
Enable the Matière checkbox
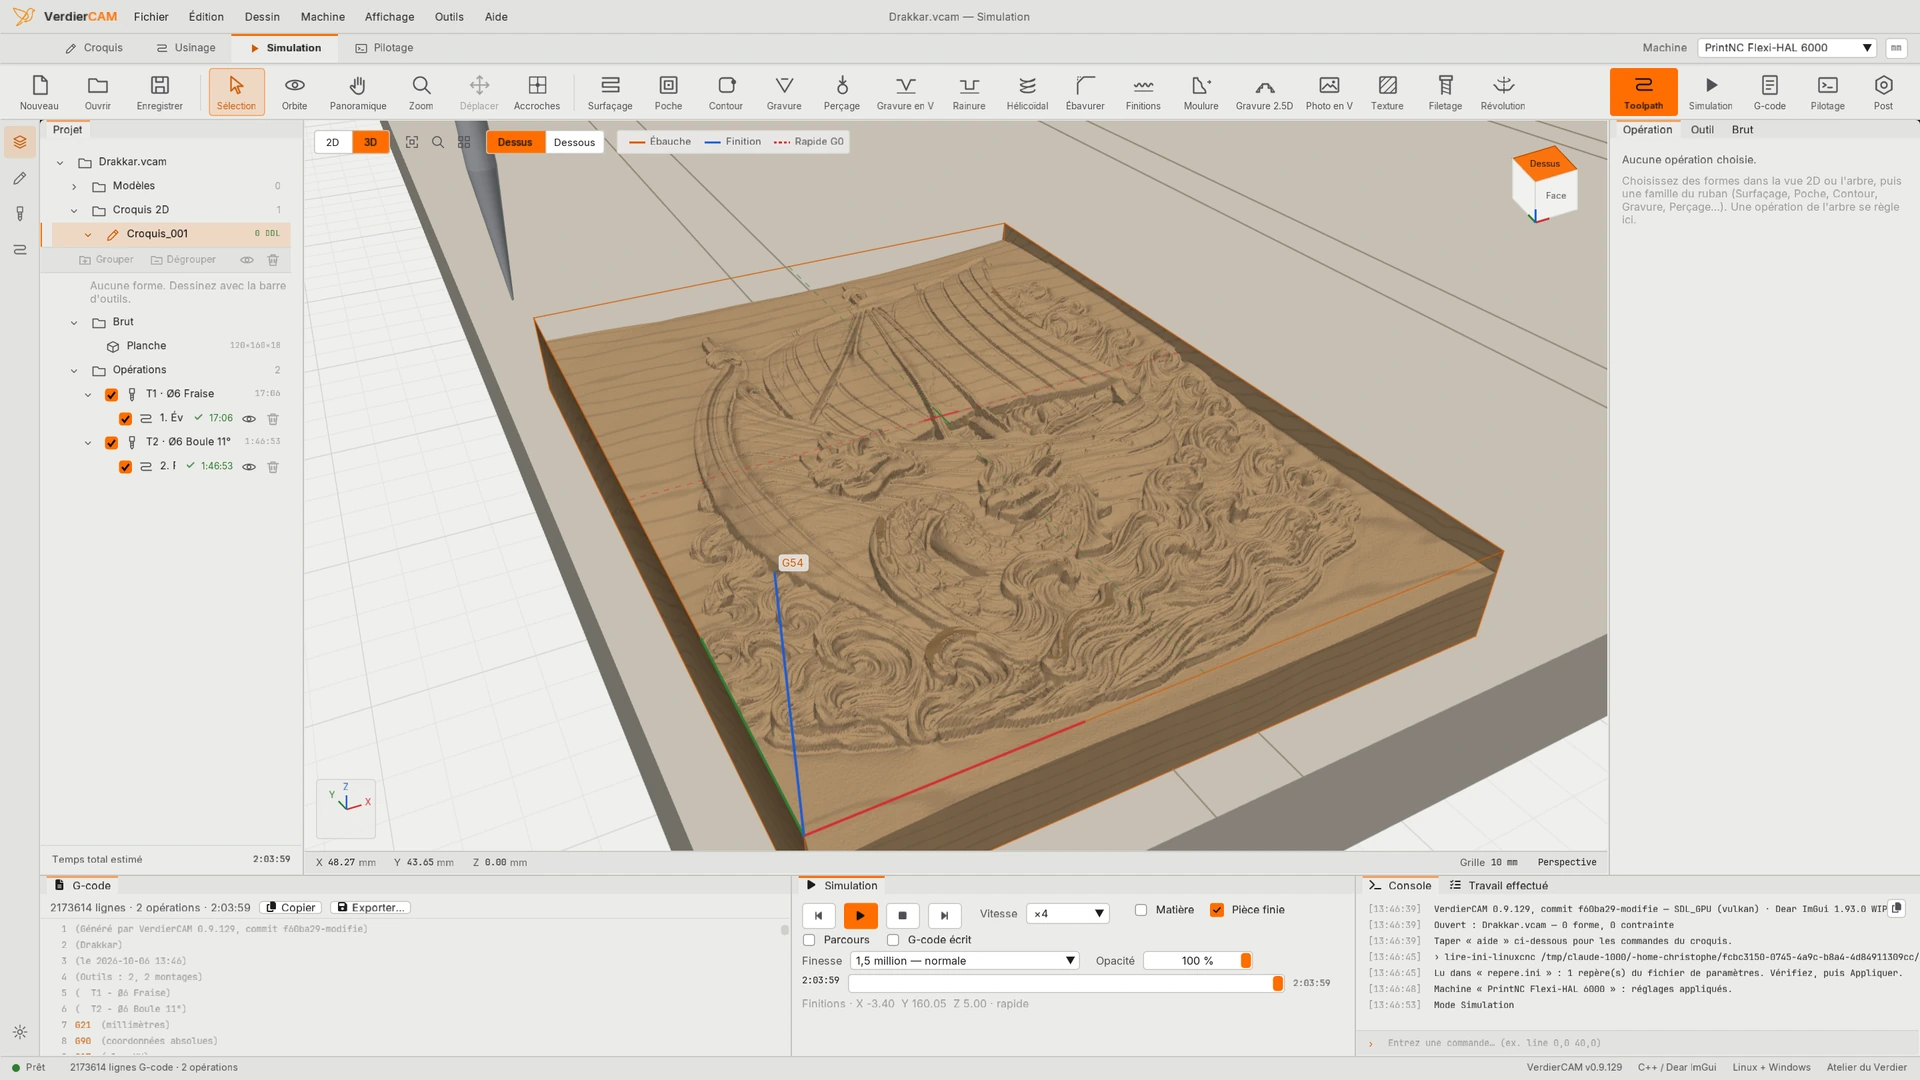(1141, 910)
